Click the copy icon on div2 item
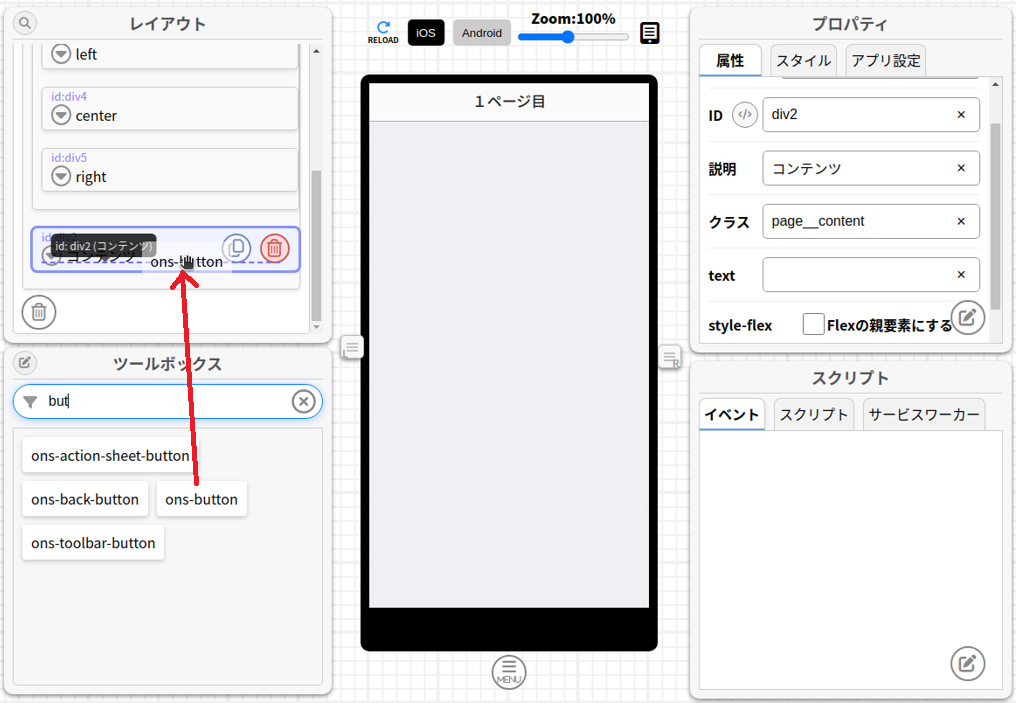The width and height of the screenshot is (1016, 703). coord(236,248)
